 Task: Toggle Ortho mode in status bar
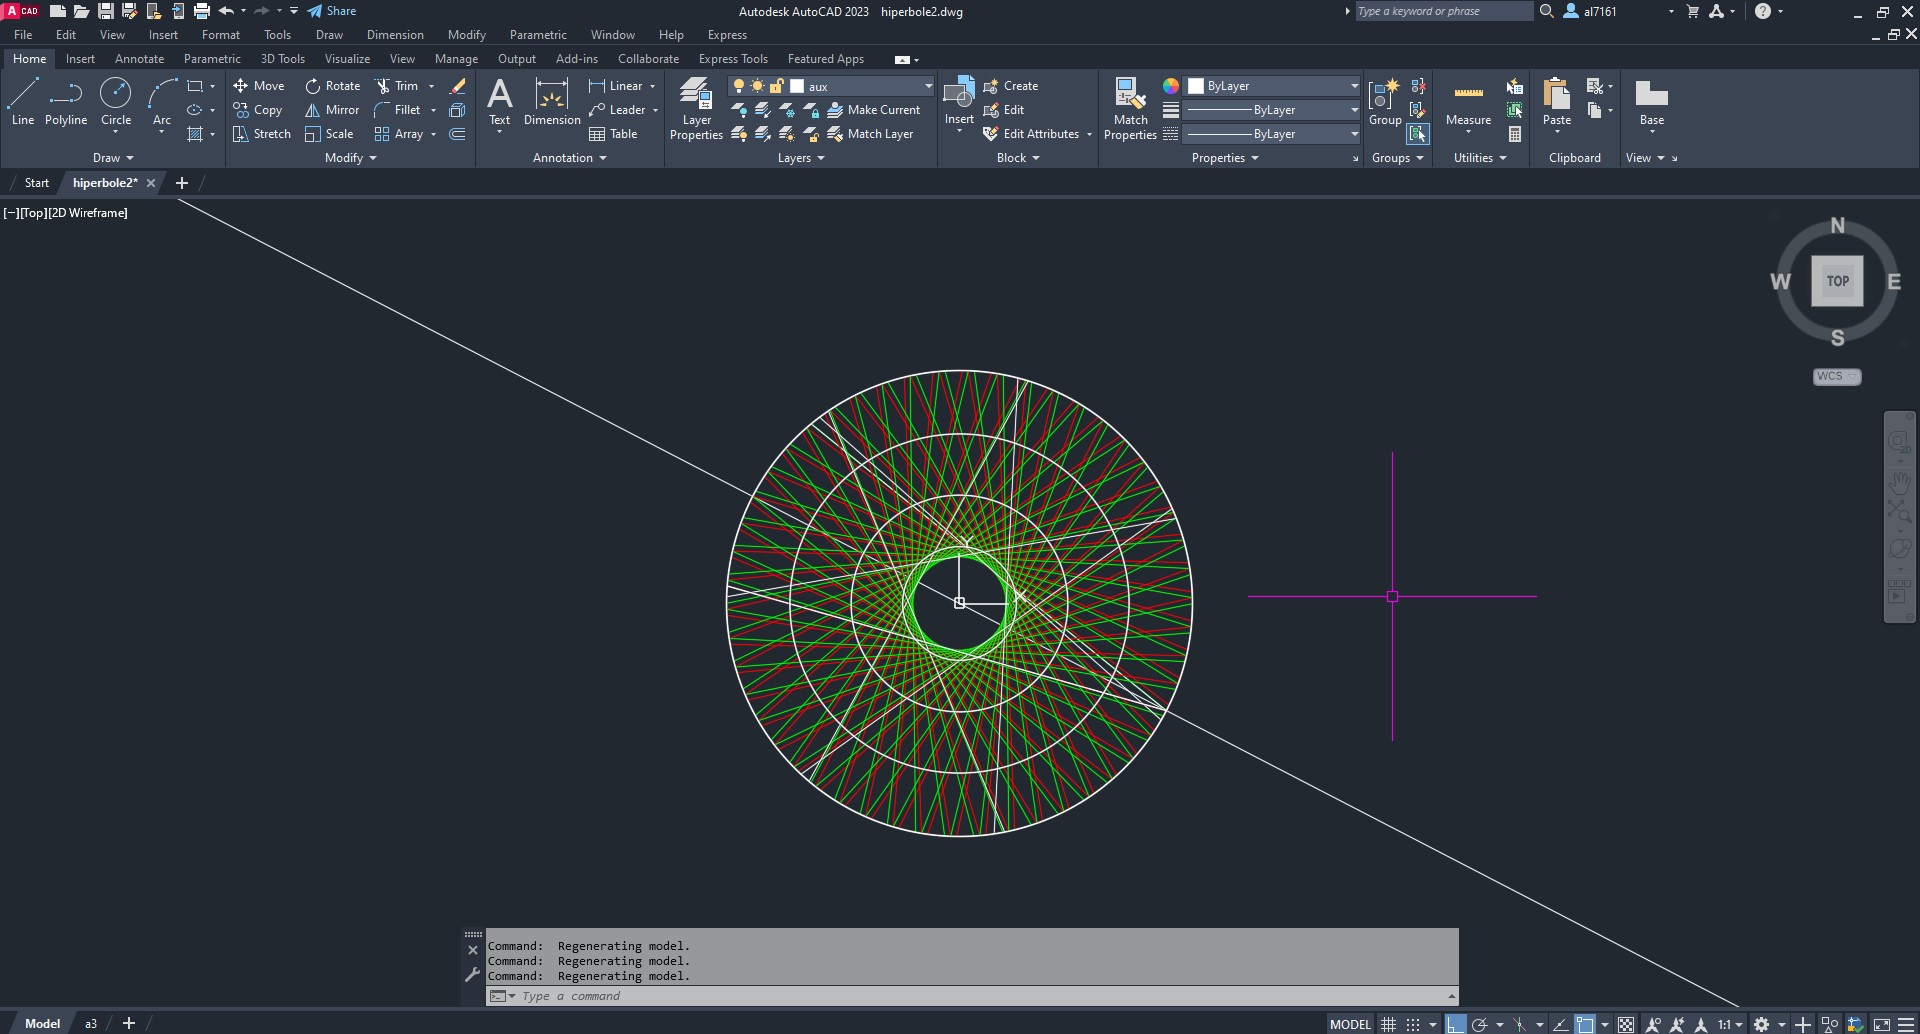coord(1455,1024)
